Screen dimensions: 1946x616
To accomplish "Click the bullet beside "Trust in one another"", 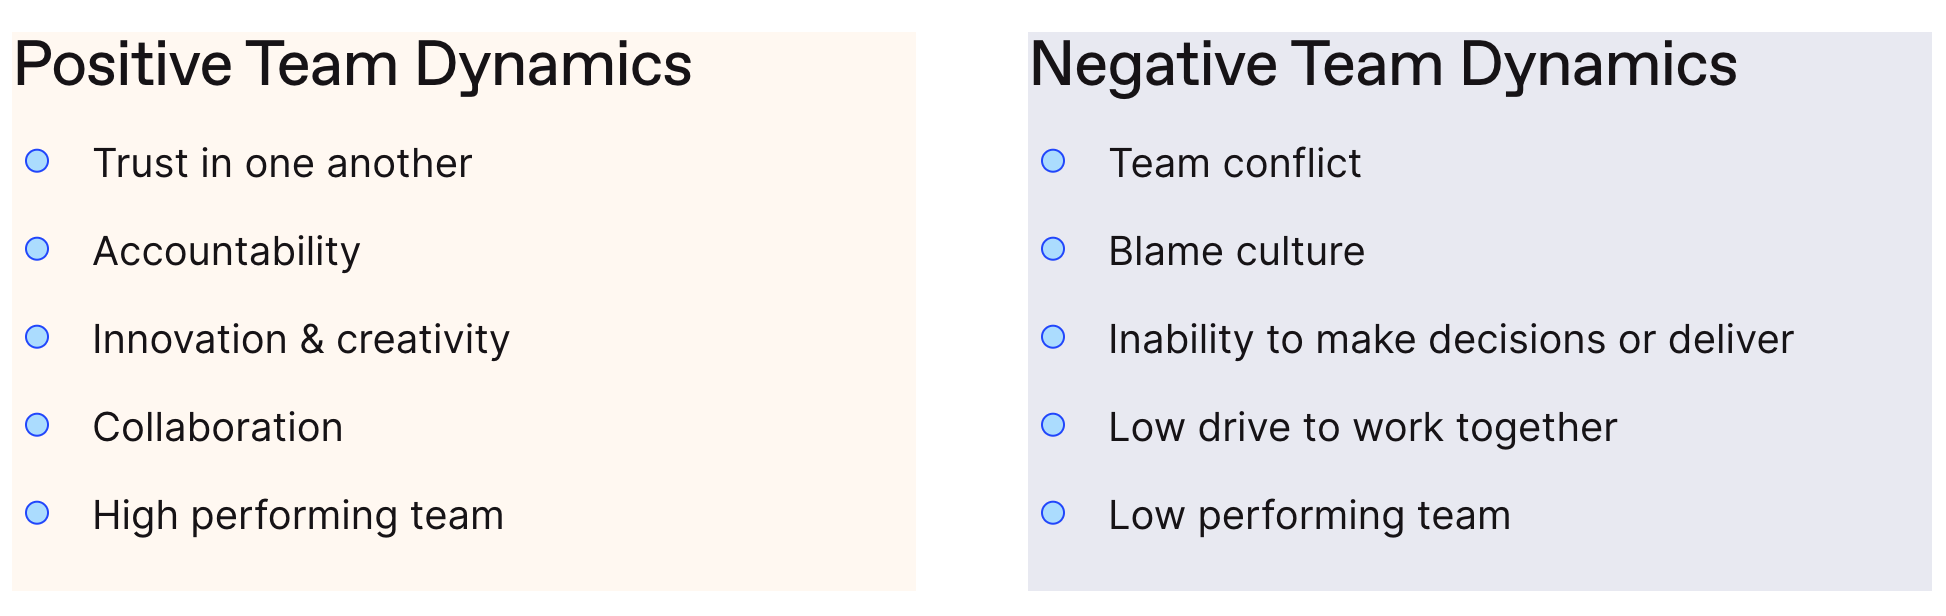I will click(37, 161).
